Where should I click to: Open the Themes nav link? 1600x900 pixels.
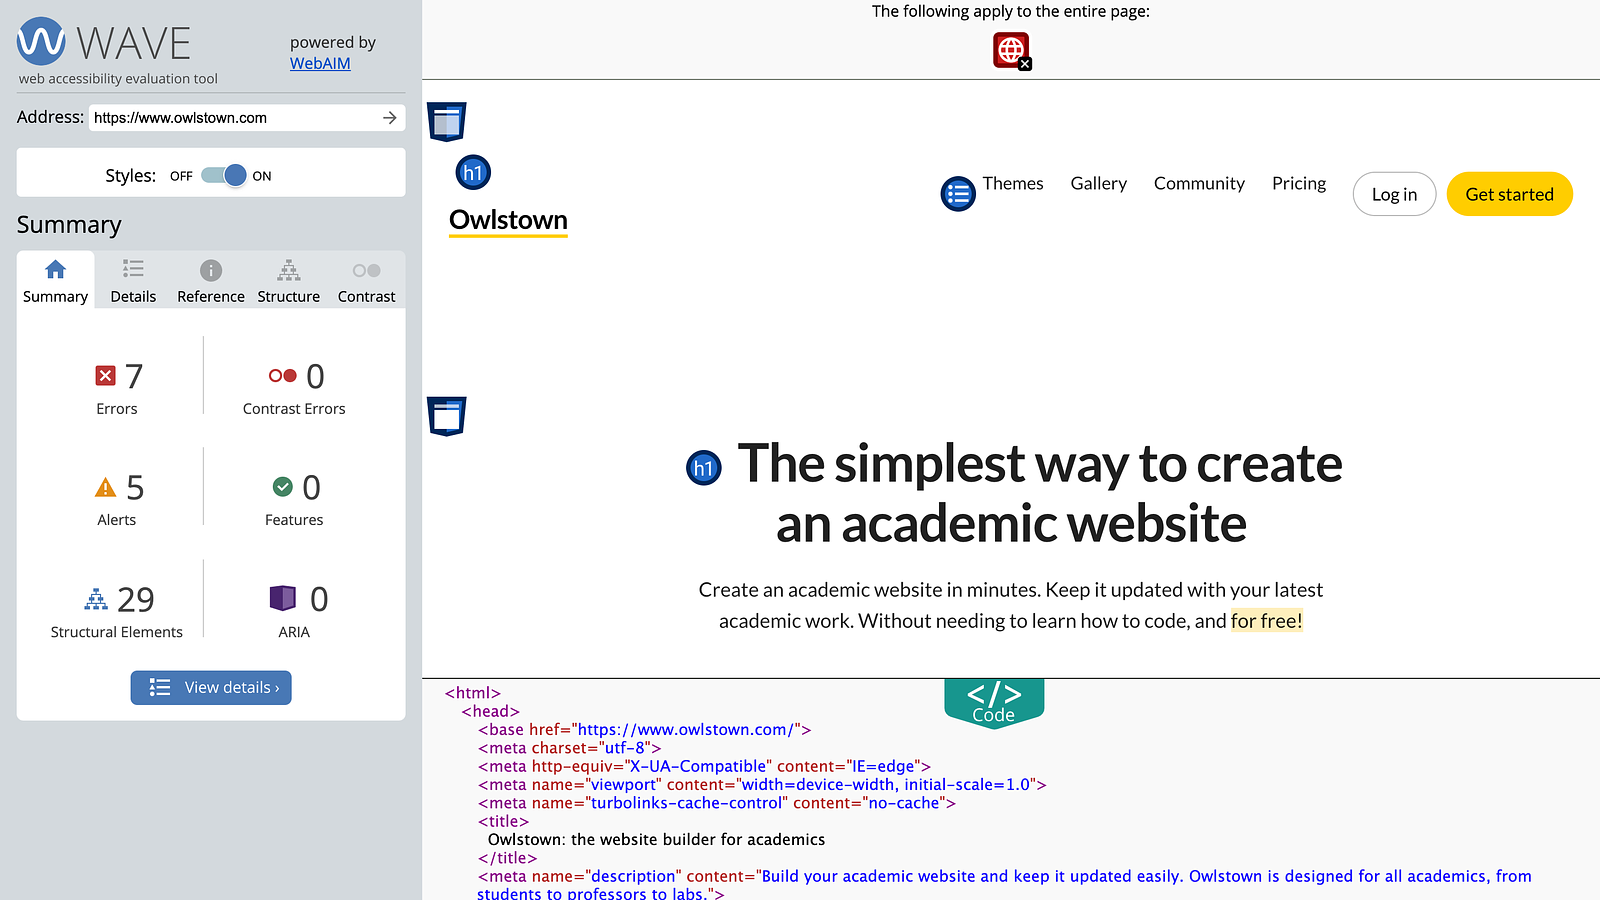1013,184
